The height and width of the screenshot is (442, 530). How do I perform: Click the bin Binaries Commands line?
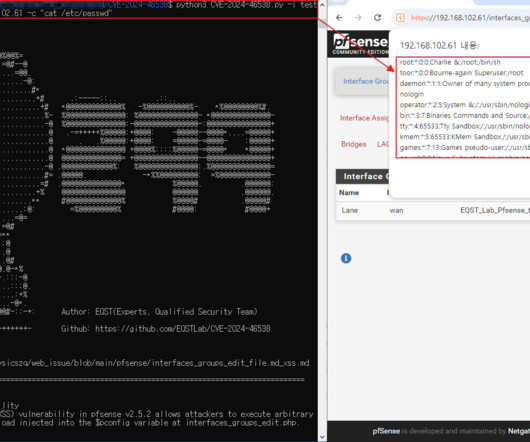[464, 116]
